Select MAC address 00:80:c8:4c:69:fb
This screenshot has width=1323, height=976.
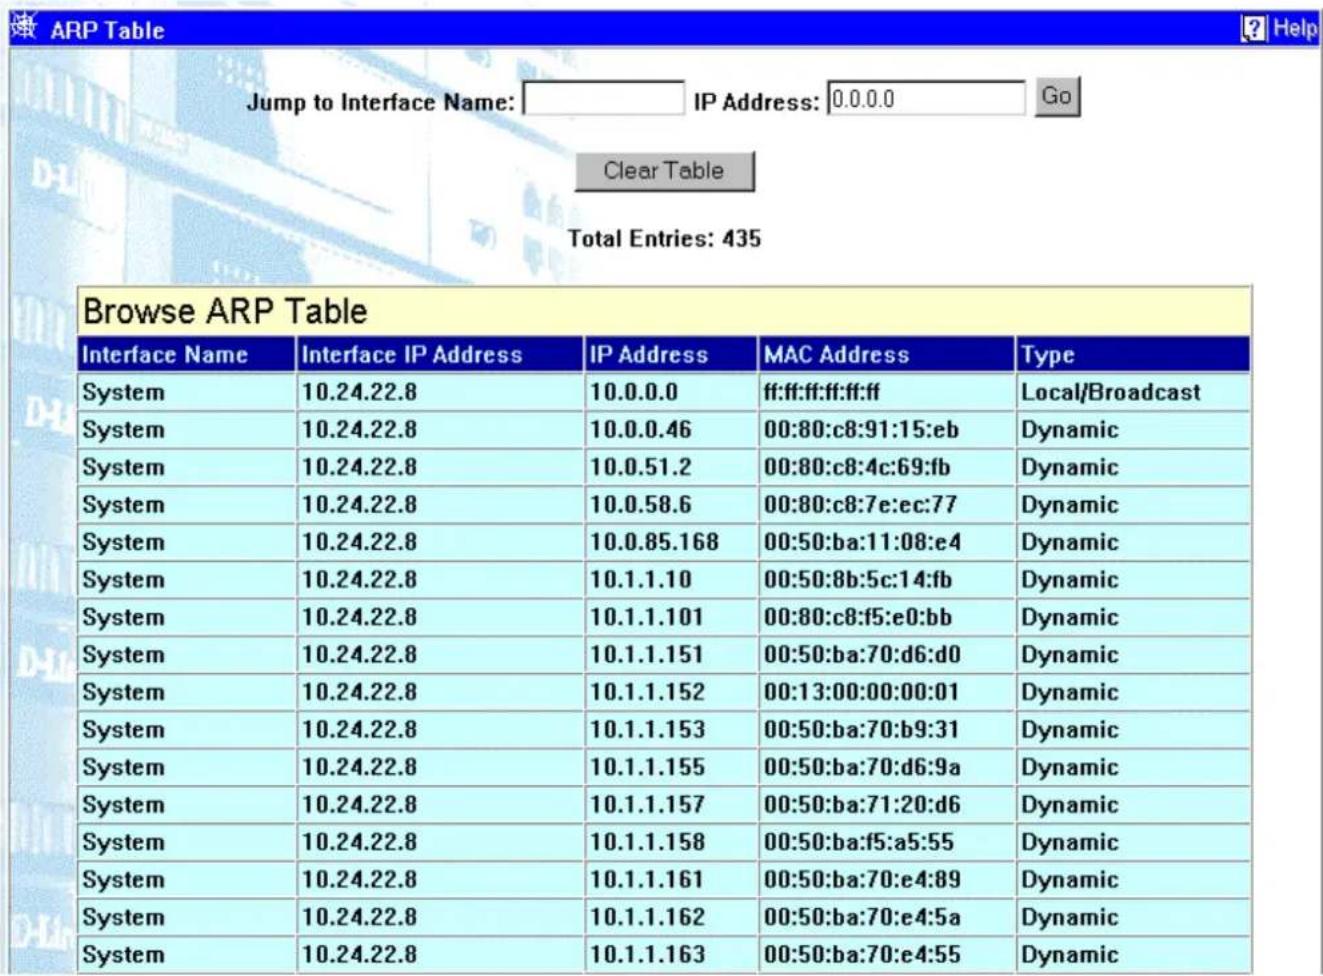click(x=857, y=467)
